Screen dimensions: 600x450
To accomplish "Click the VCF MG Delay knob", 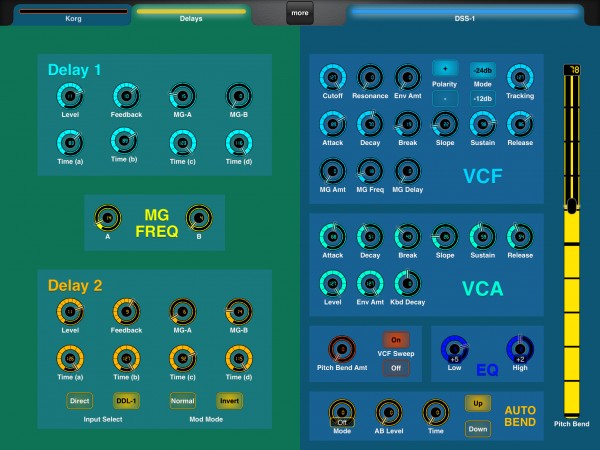I will 408,171.
